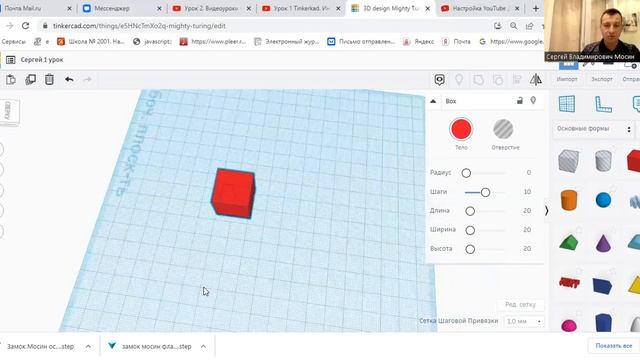The width and height of the screenshot is (640, 360).
Task: Lock the Box shape editing
Action: coord(520,100)
